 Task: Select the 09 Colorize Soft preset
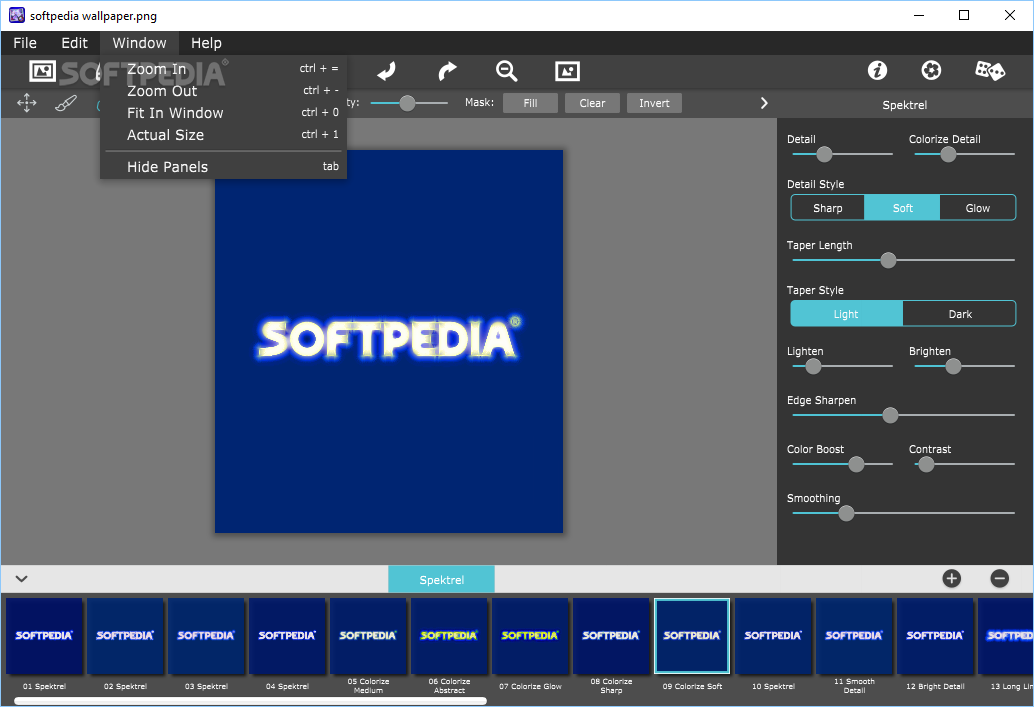[692, 636]
